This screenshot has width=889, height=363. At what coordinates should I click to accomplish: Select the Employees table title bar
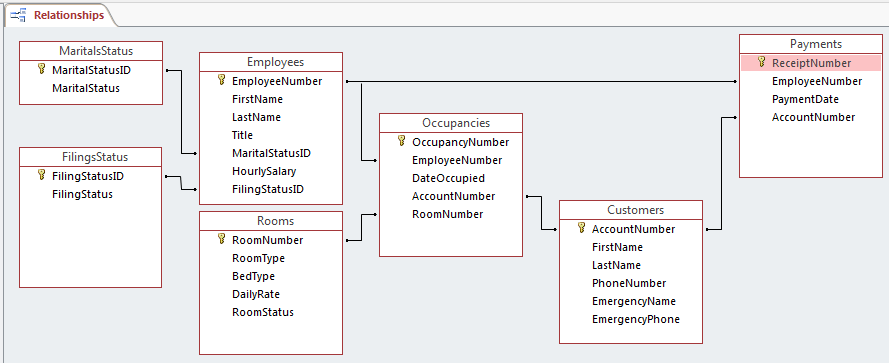[x=271, y=62]
